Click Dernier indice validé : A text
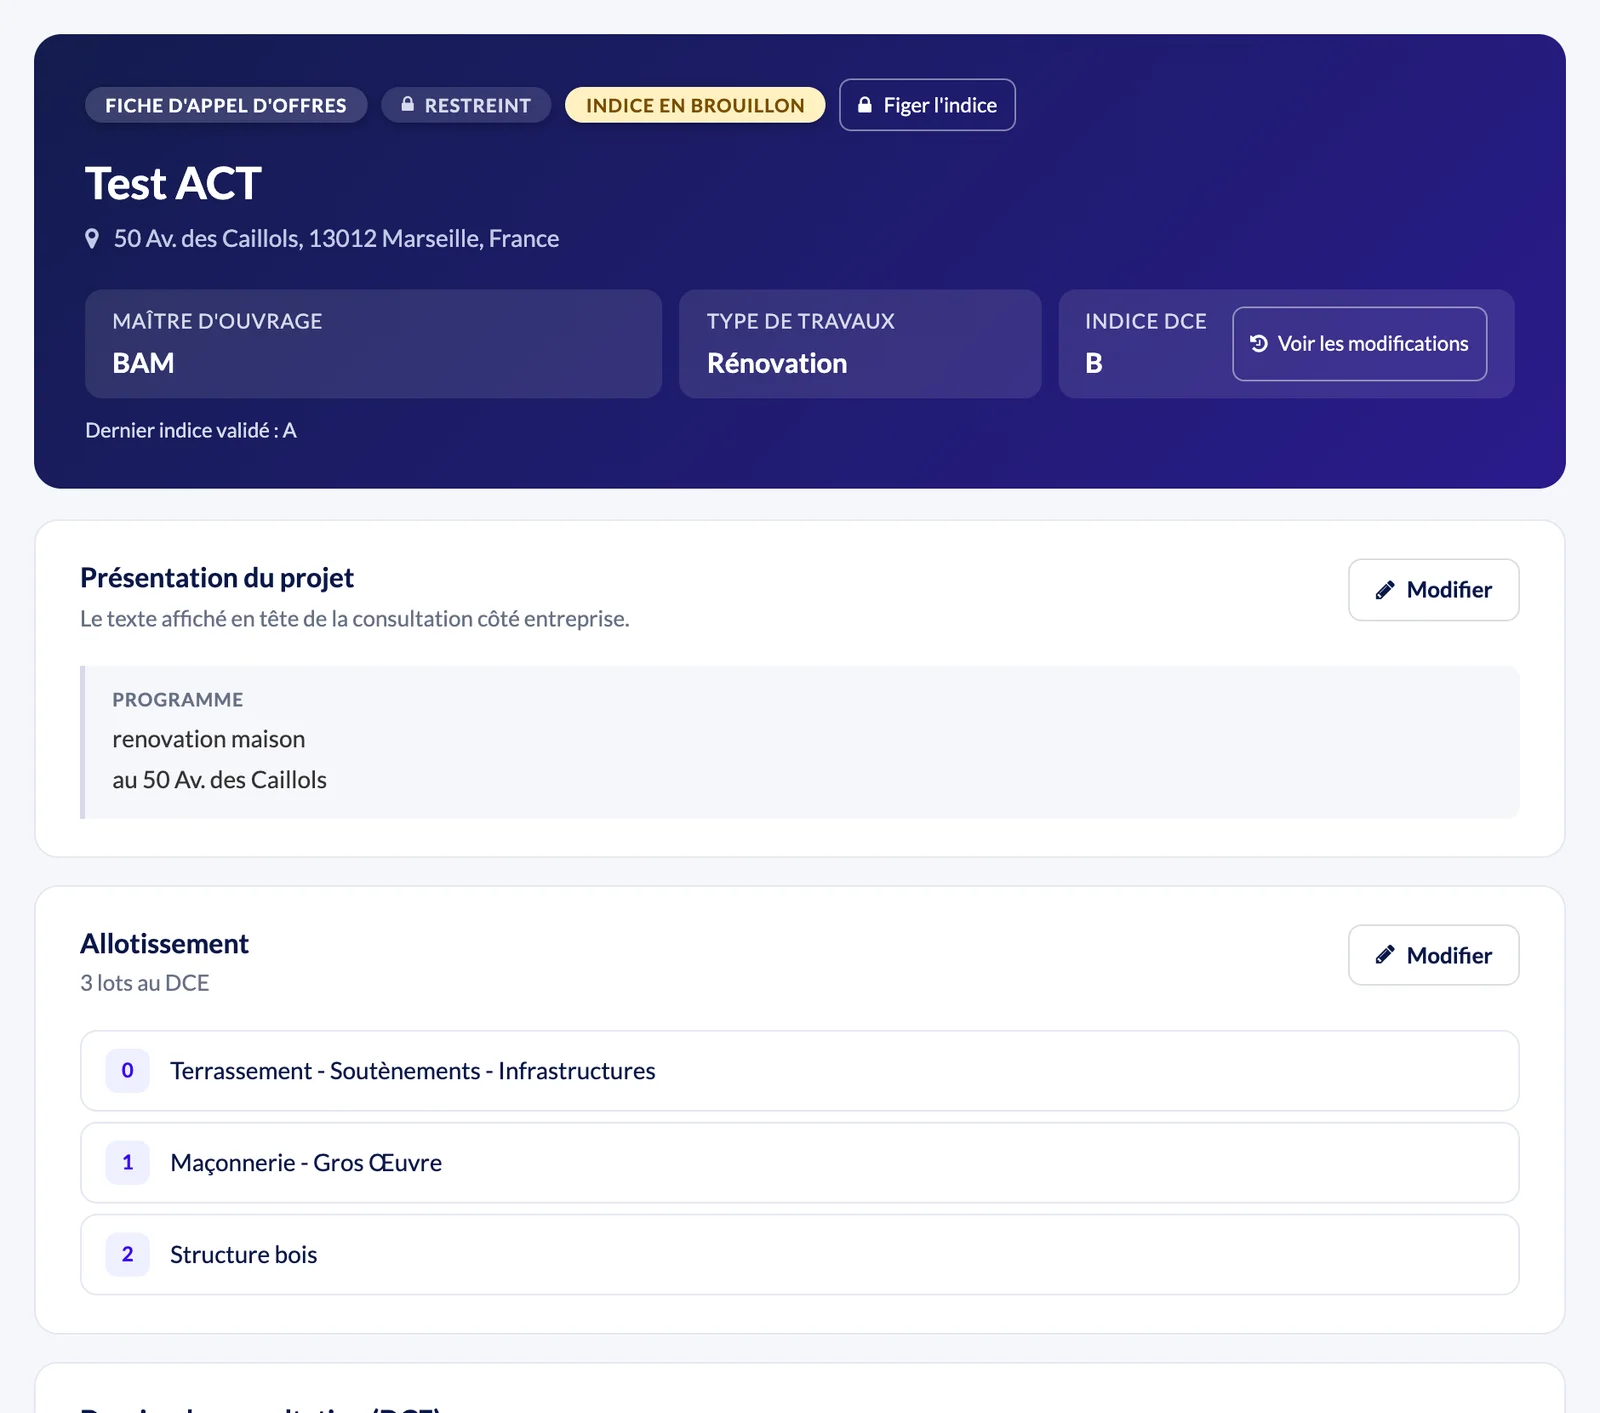The height and width of the screenshot is (1413, 1600). coord(191,431)
